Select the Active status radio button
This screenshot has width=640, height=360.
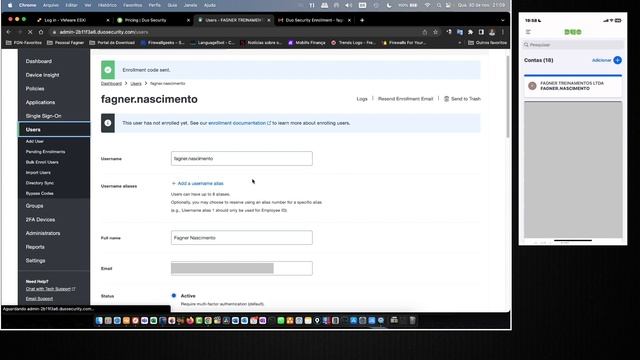pos(174,296)
